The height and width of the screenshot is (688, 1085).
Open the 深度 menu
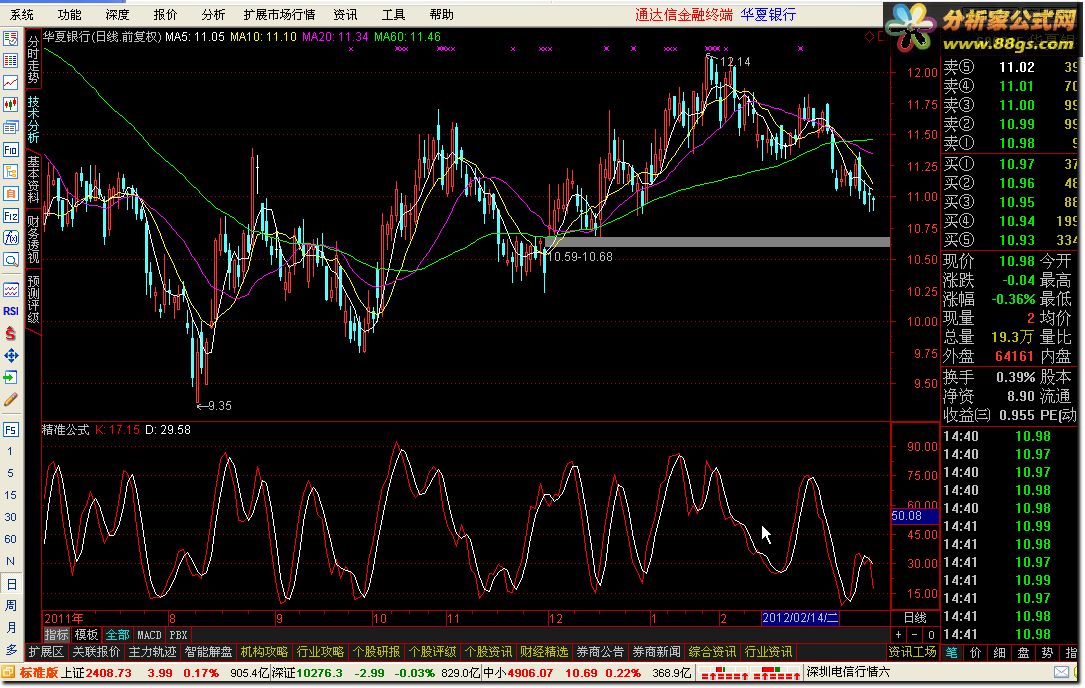pos(117,15)
